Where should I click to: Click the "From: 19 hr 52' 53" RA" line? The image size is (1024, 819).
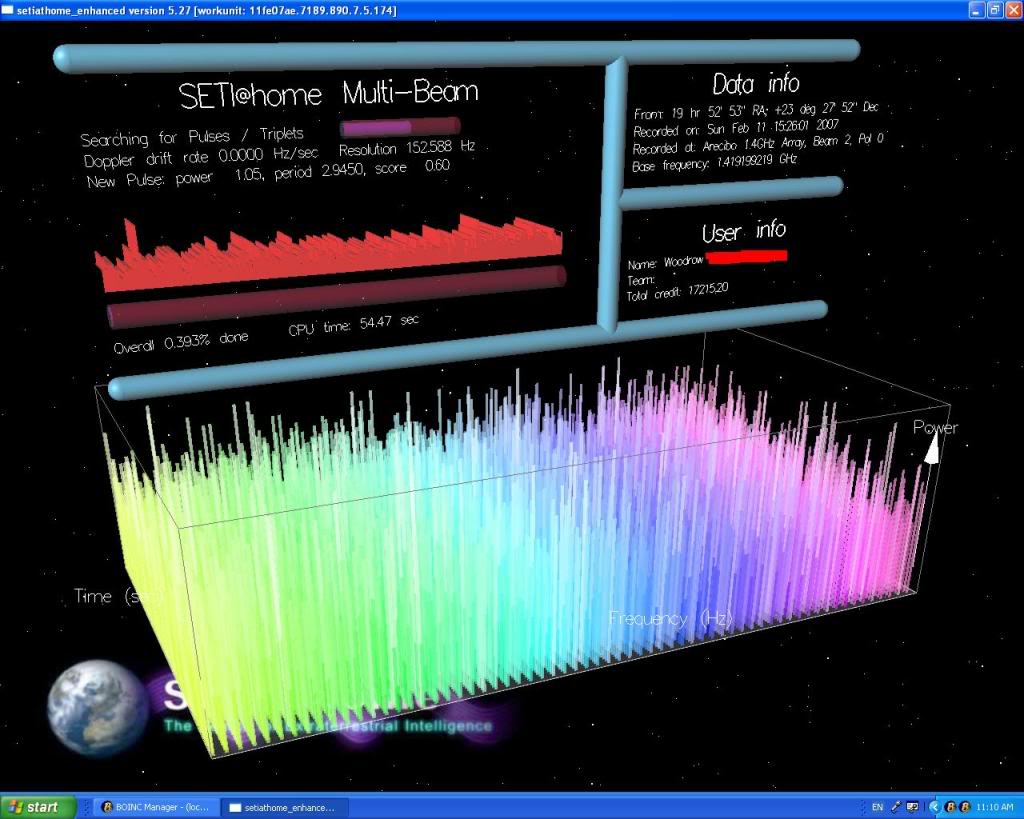[x=756, y=110]
